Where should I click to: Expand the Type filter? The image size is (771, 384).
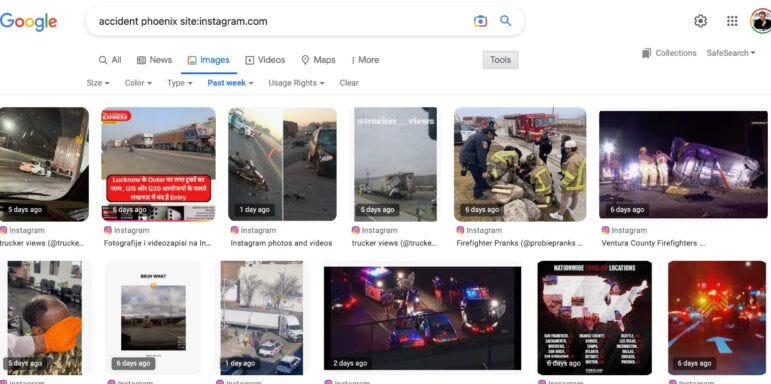coord(179,83)
